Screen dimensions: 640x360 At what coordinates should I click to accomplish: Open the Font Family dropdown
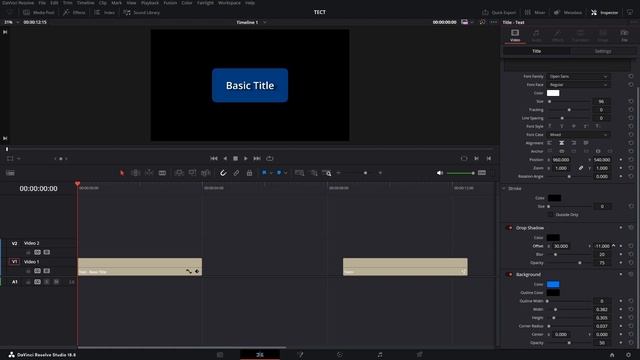click(578, 76)
